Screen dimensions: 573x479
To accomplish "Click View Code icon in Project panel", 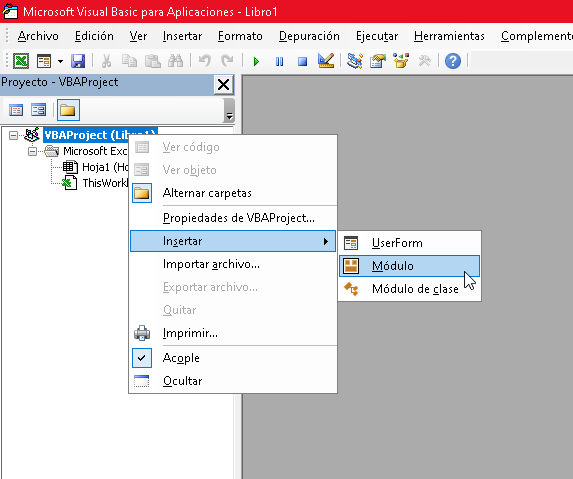I will [16, 110].
